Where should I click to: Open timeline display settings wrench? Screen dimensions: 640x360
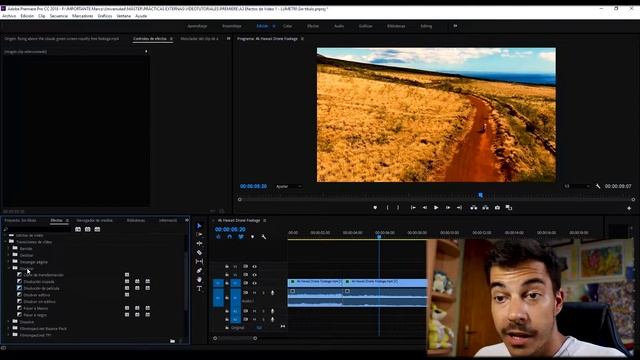pos(264,237)
